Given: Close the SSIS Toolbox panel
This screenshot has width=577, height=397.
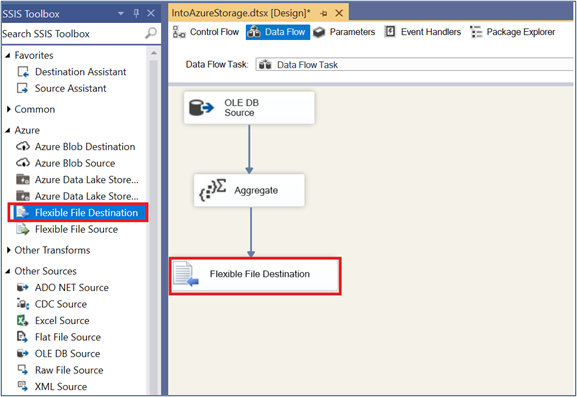Looking at the screenshot, I should pyautogui.click(x=151, y=13).
